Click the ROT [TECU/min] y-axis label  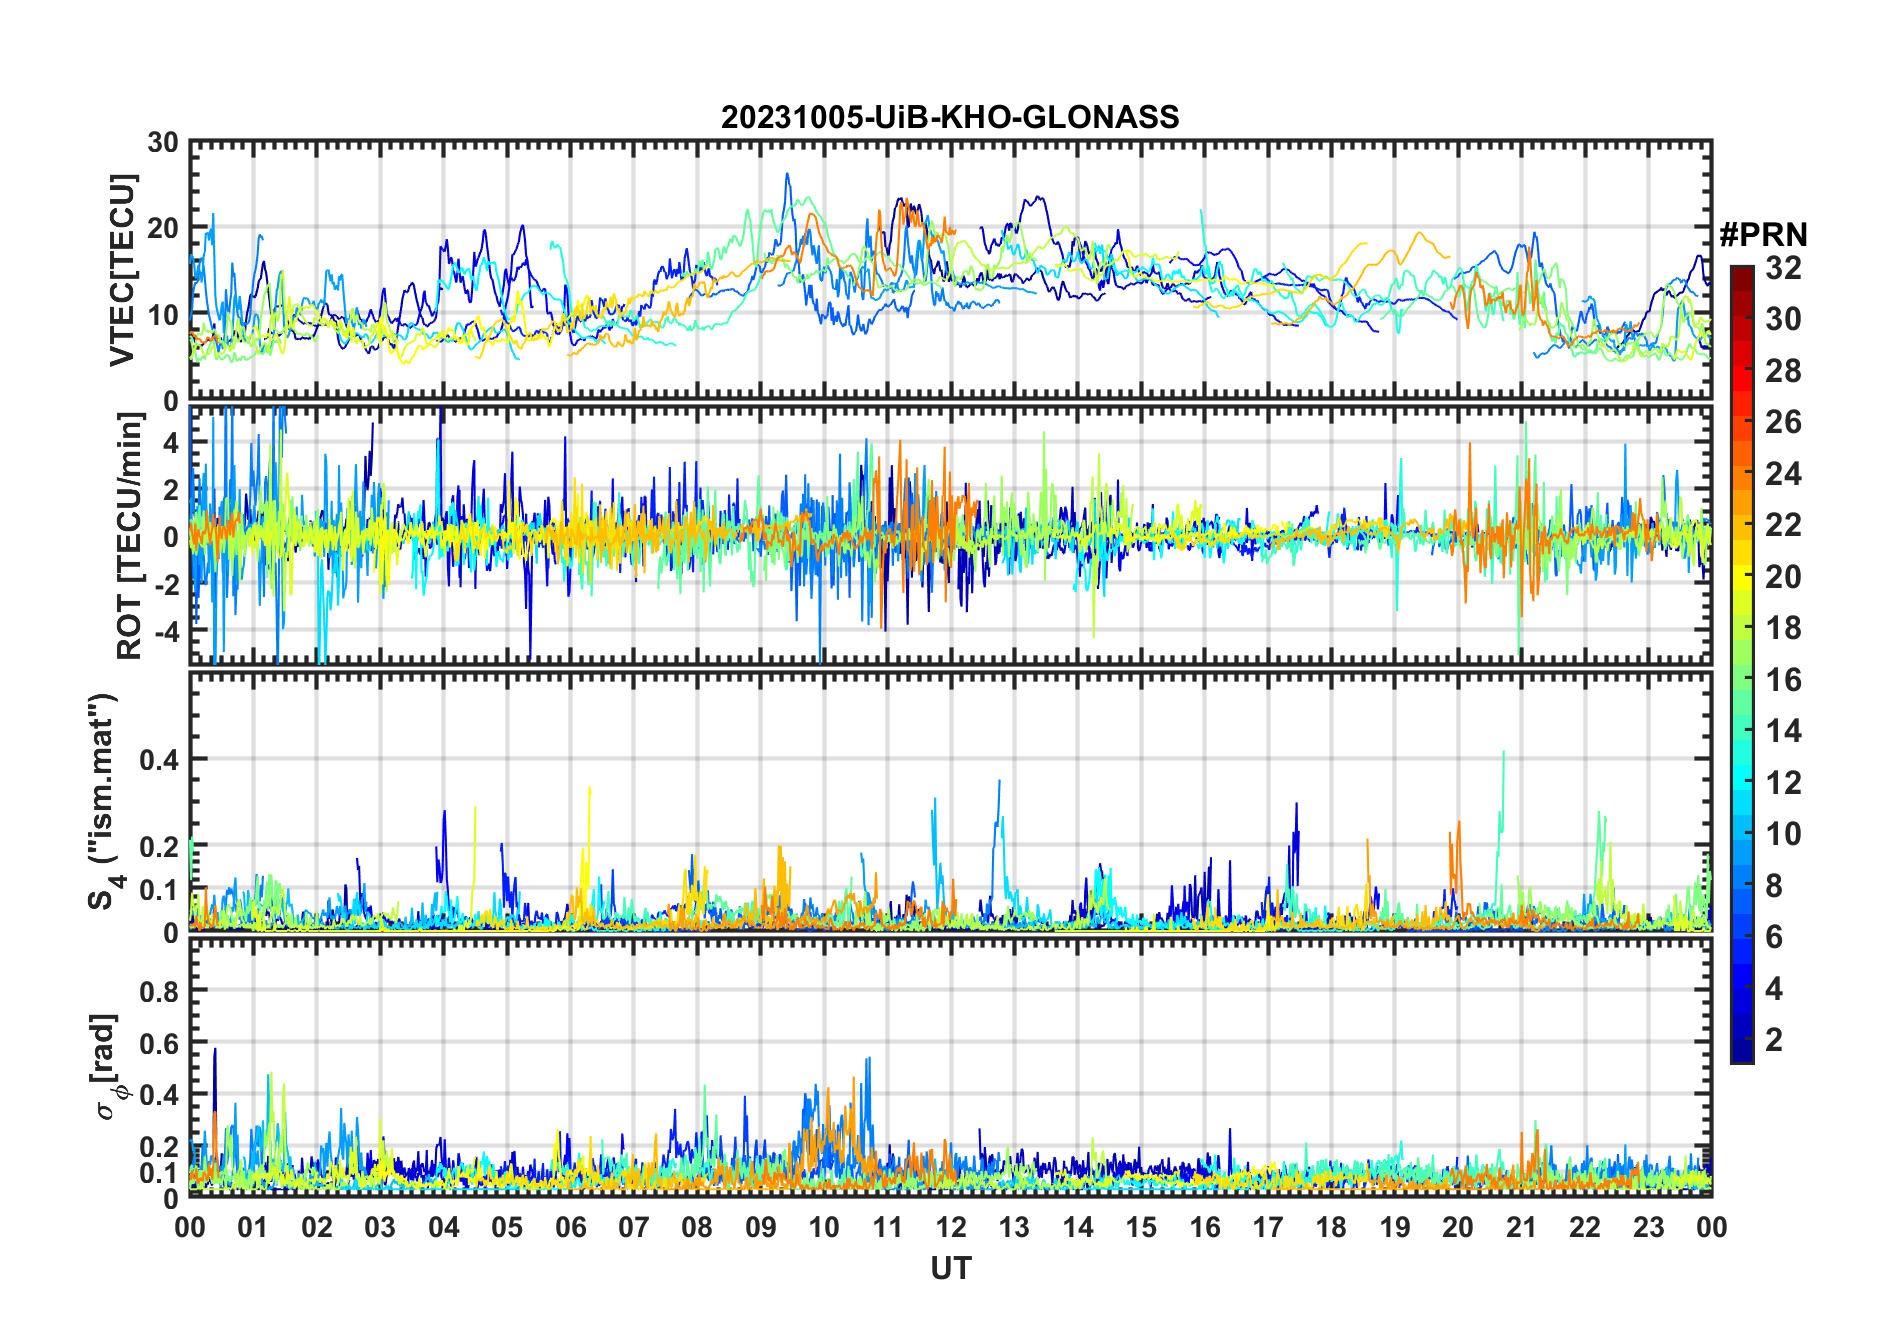pos(129,536)
